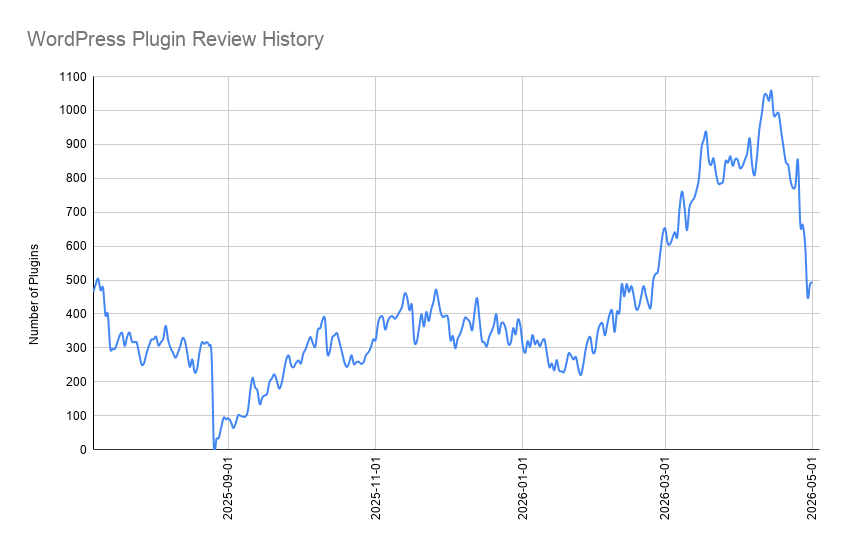Screen dimensions: 847x547
Task: Select the 2026-03-01 date label
Action: [x=665, y=488]
